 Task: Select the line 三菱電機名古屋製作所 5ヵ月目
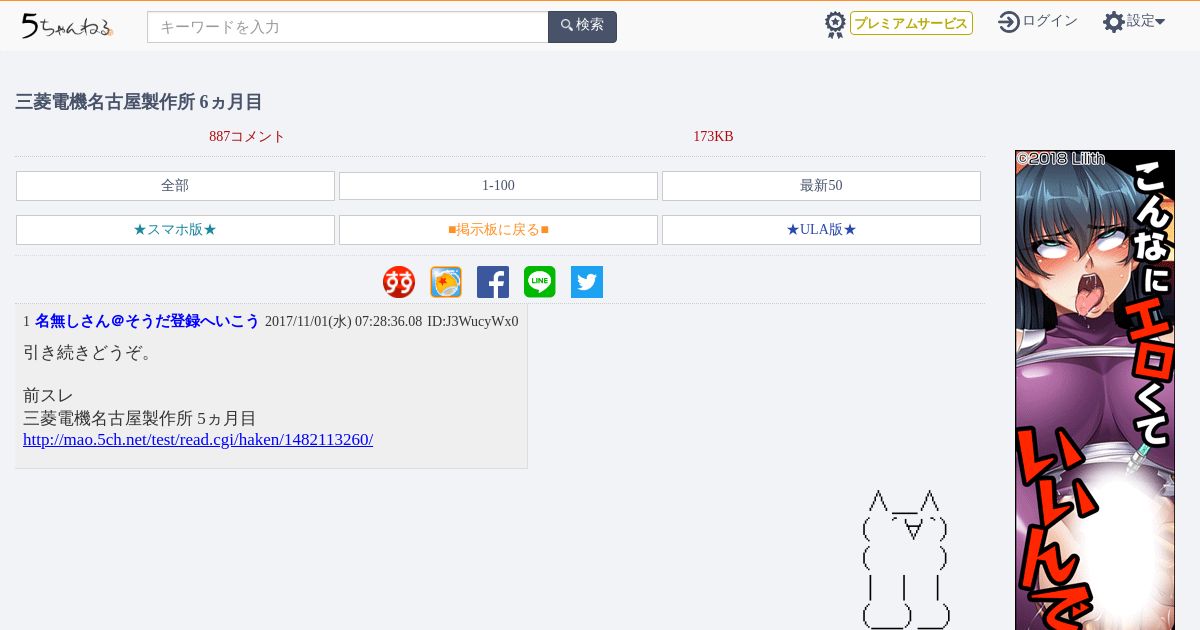click(x=140, y=418)
